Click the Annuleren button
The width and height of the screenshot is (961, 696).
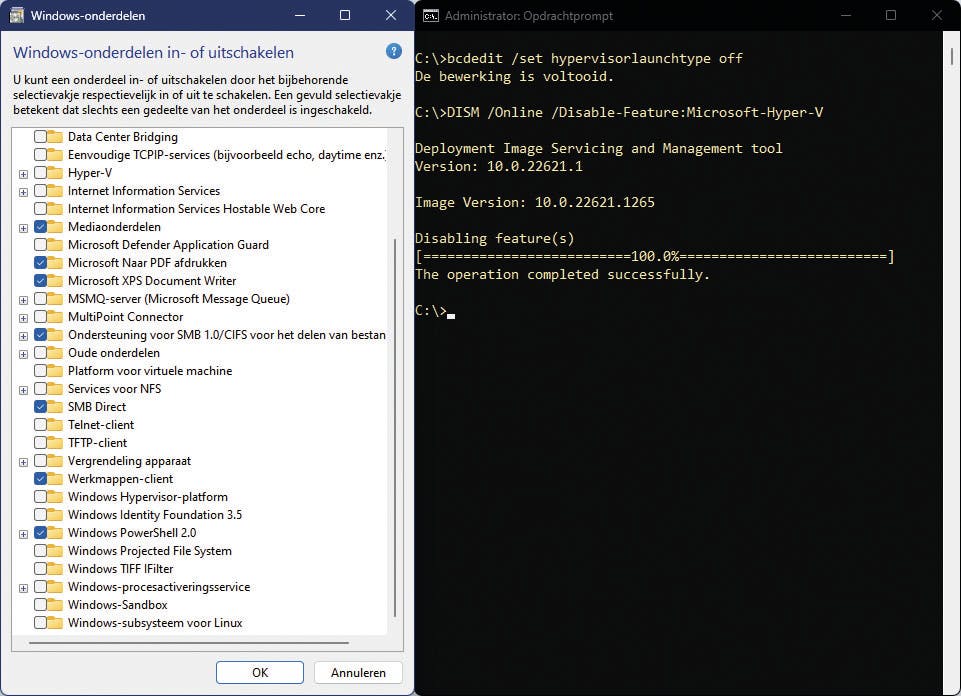(x=358, y=673)
